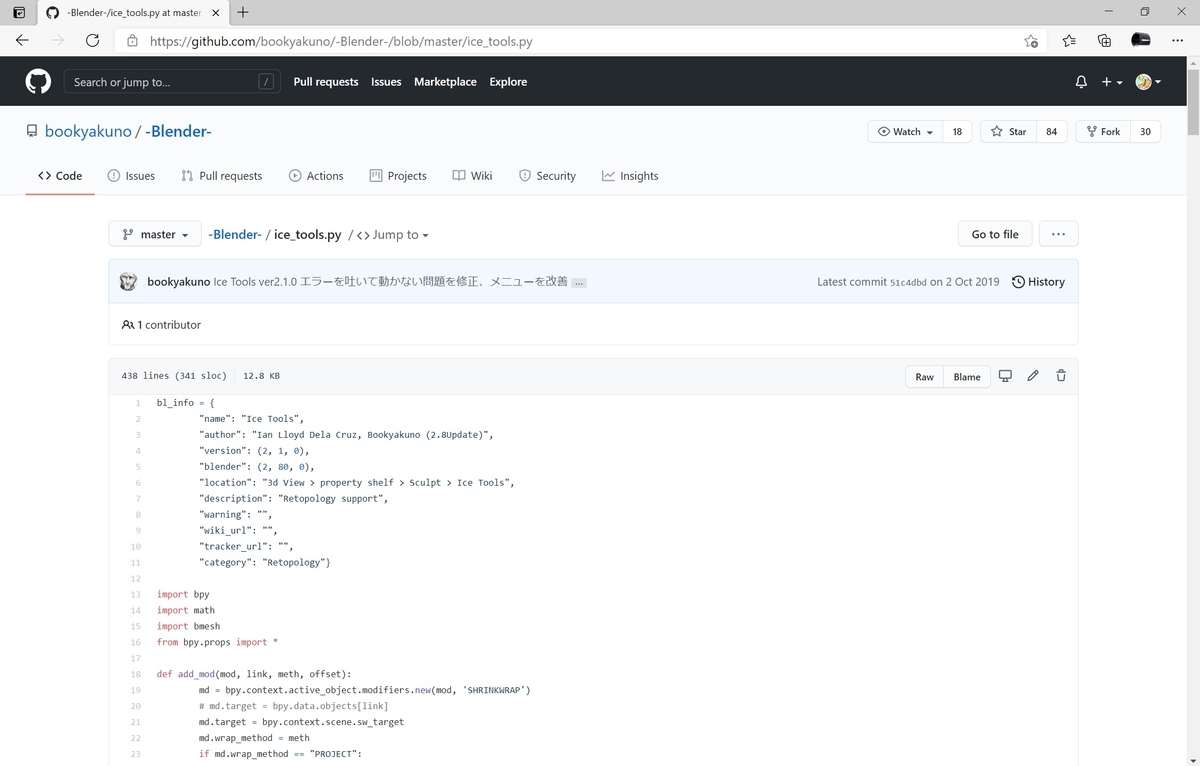Screen dimensions: 1200x766
Task: Open the browser settings ellipsis menu
Action: (1176, 41)
